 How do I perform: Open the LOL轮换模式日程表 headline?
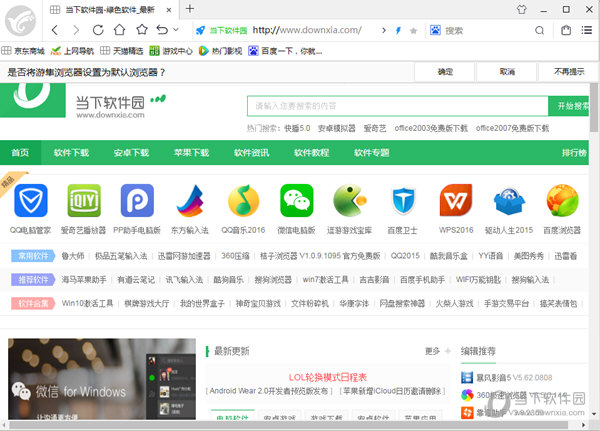coord(328,377)
